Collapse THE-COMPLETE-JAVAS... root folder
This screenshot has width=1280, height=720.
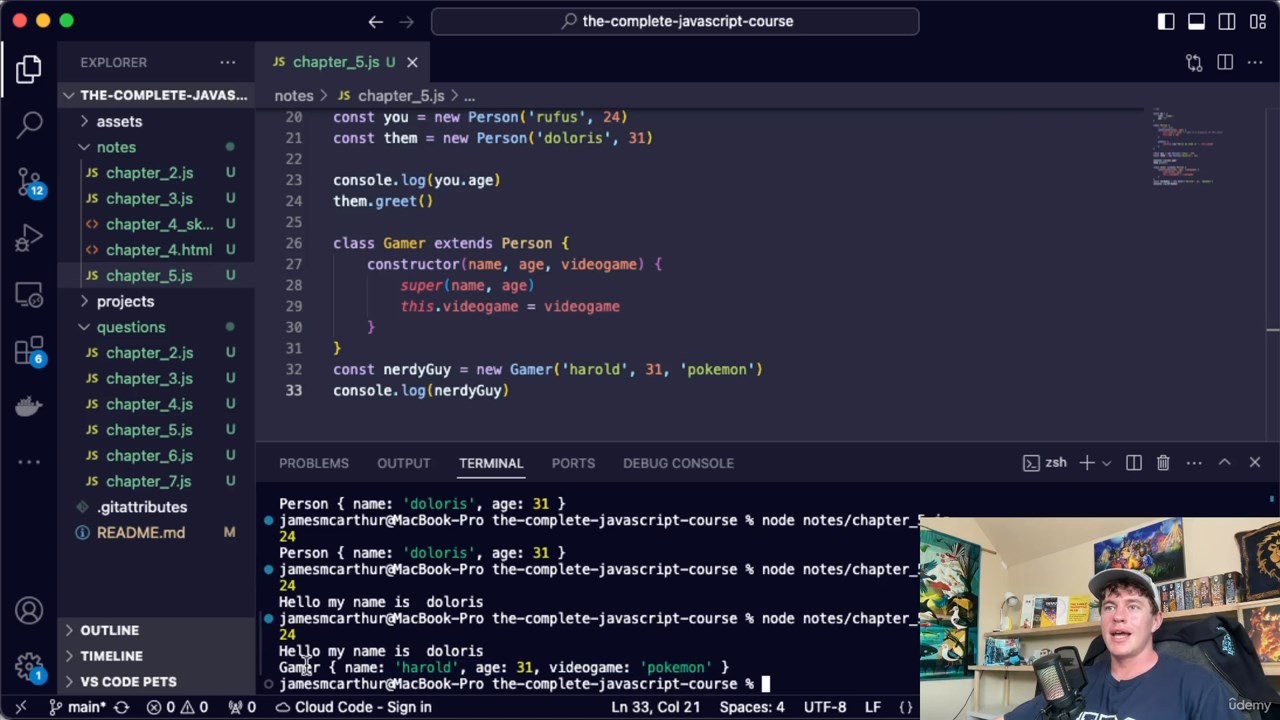click(x=156, y=95)
